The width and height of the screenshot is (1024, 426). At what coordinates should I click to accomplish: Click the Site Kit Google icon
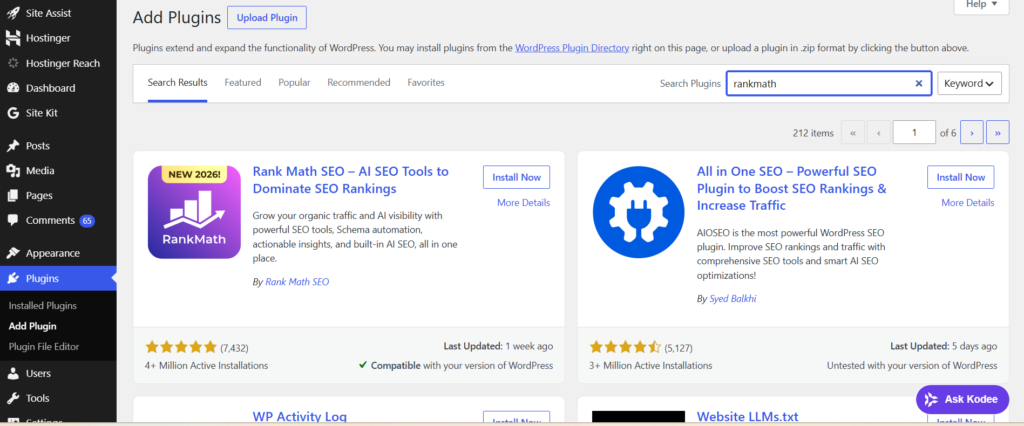pos(12,113)
